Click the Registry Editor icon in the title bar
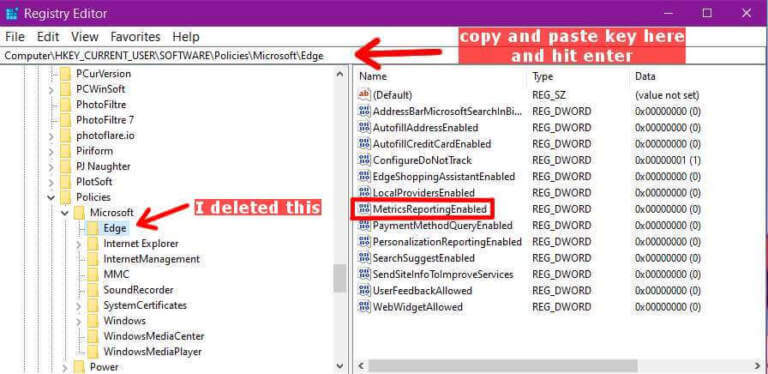Image resolution: width=768 pixels, height=374 pixels. [12, 13]
